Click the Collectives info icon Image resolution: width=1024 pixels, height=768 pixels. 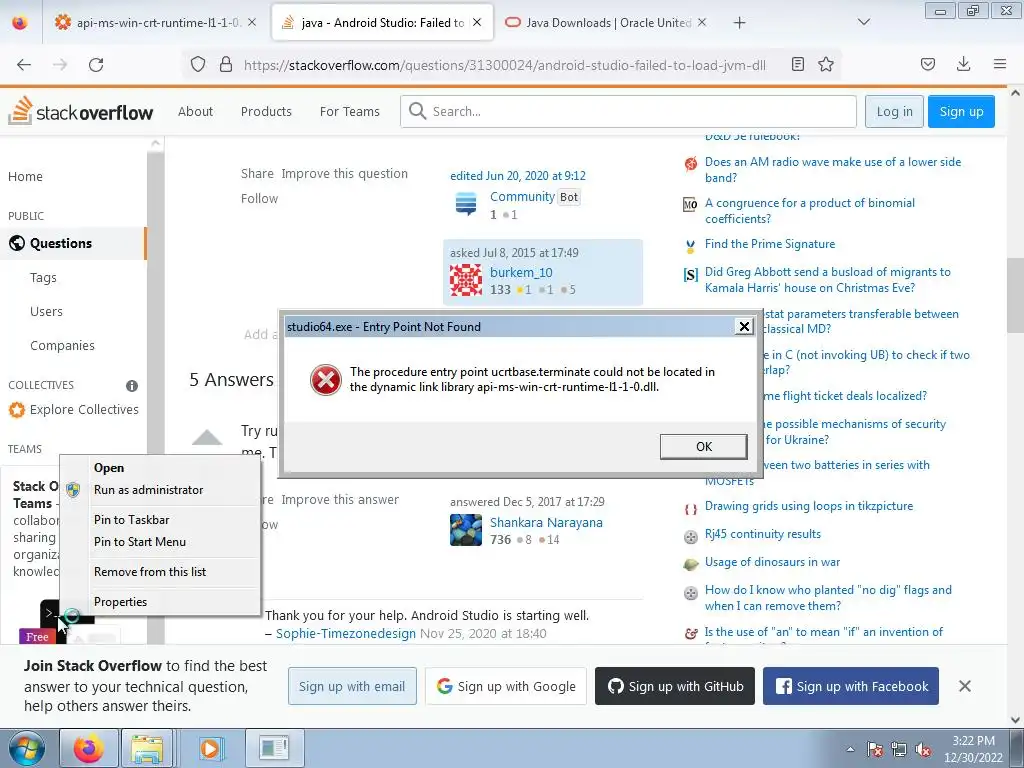132,386
